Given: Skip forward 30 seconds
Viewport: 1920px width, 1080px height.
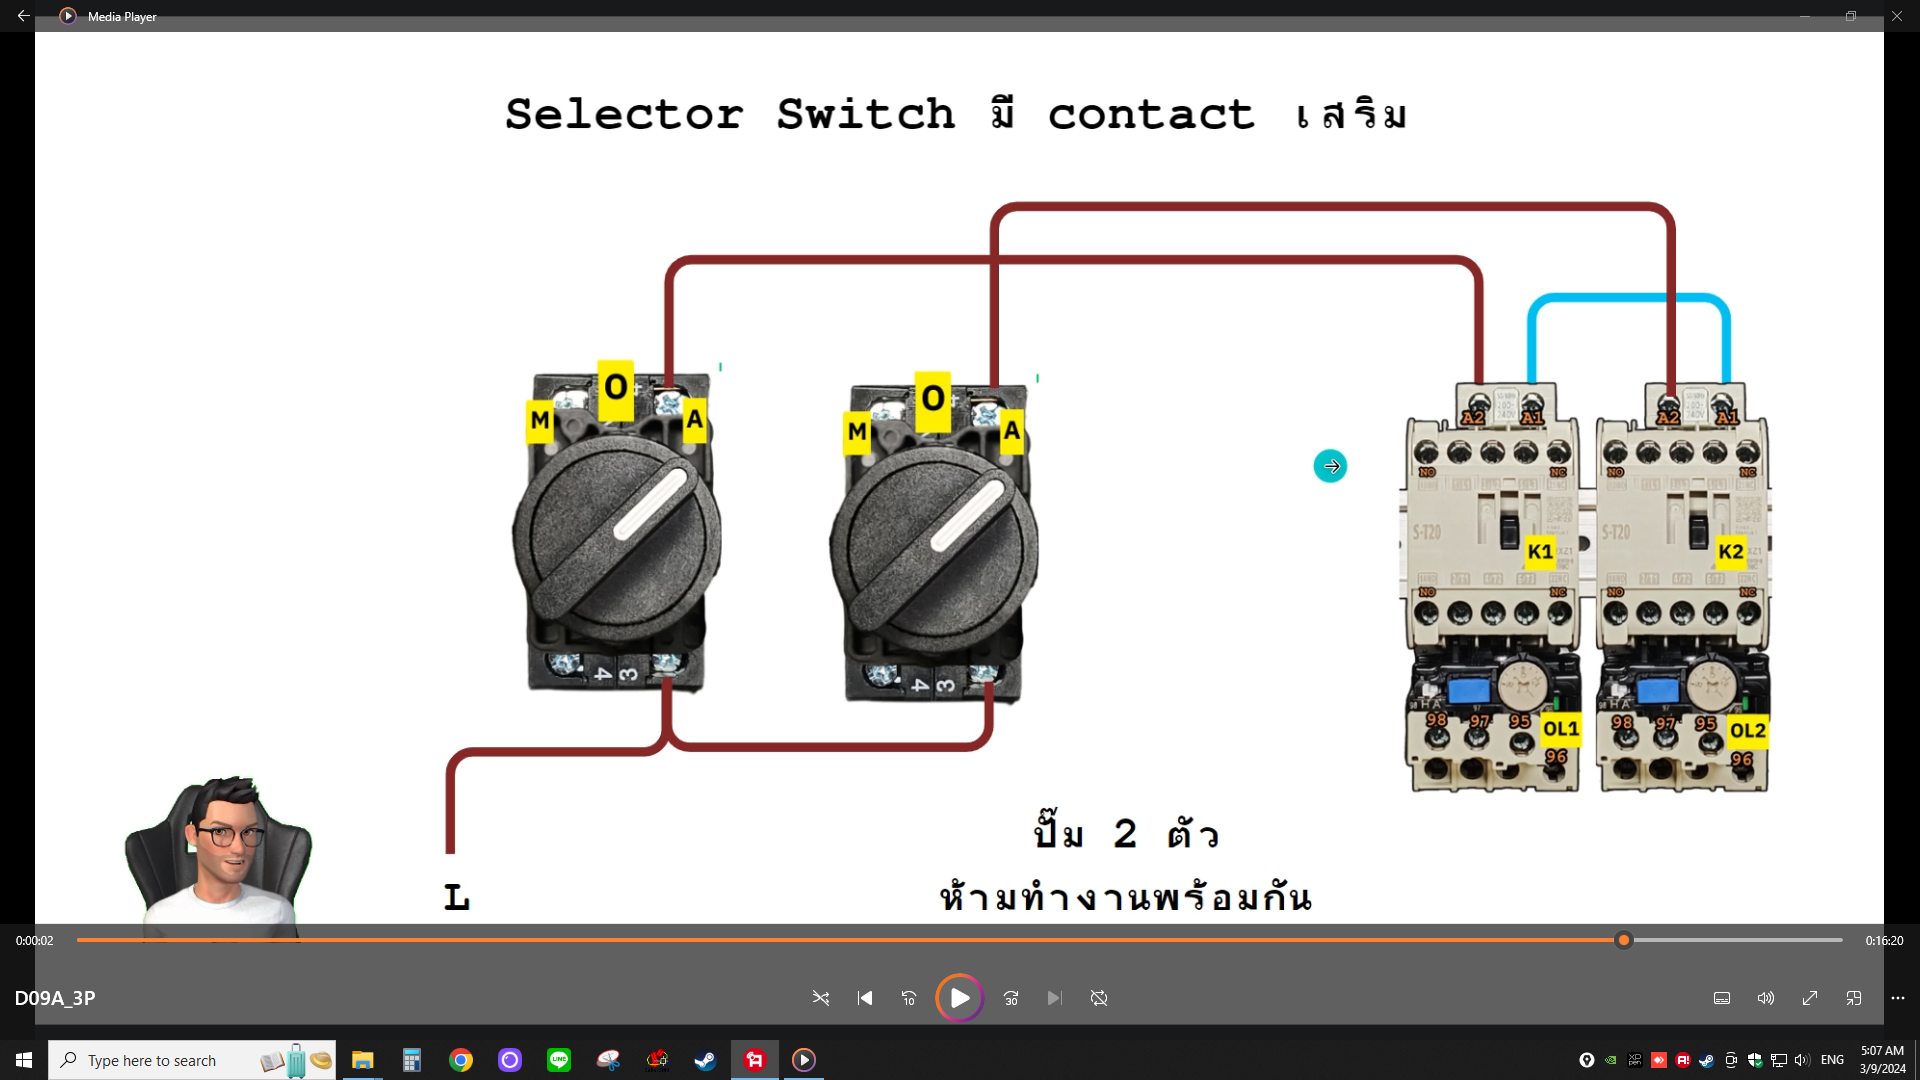Looking at the screenshot, I should click(1011, 998).
